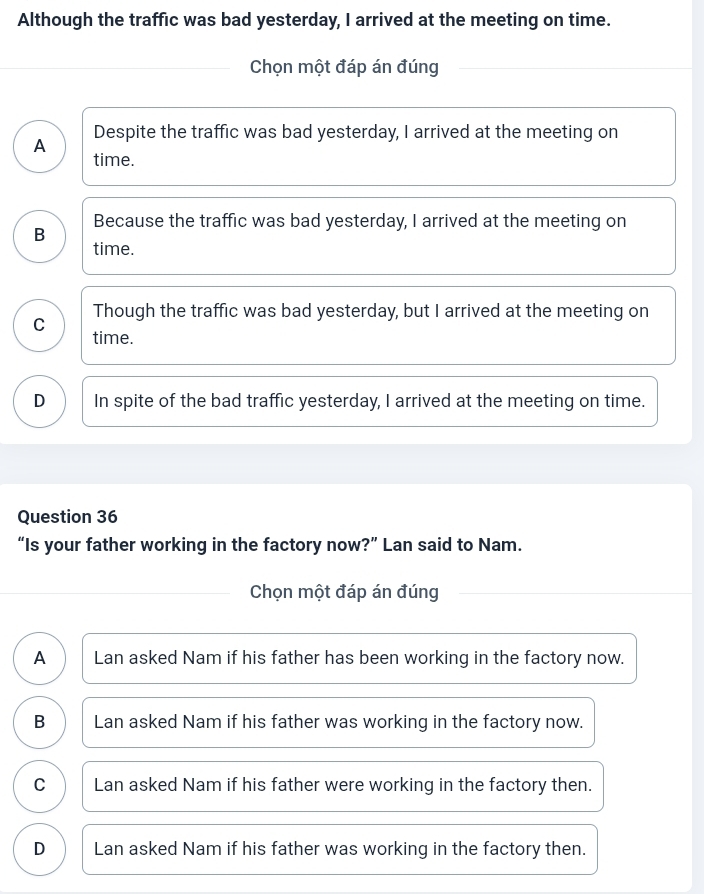704x894 pixels.
Task: Choose answer 'Despite the traffic was bad yesterday'
Action: pos(379,147)
